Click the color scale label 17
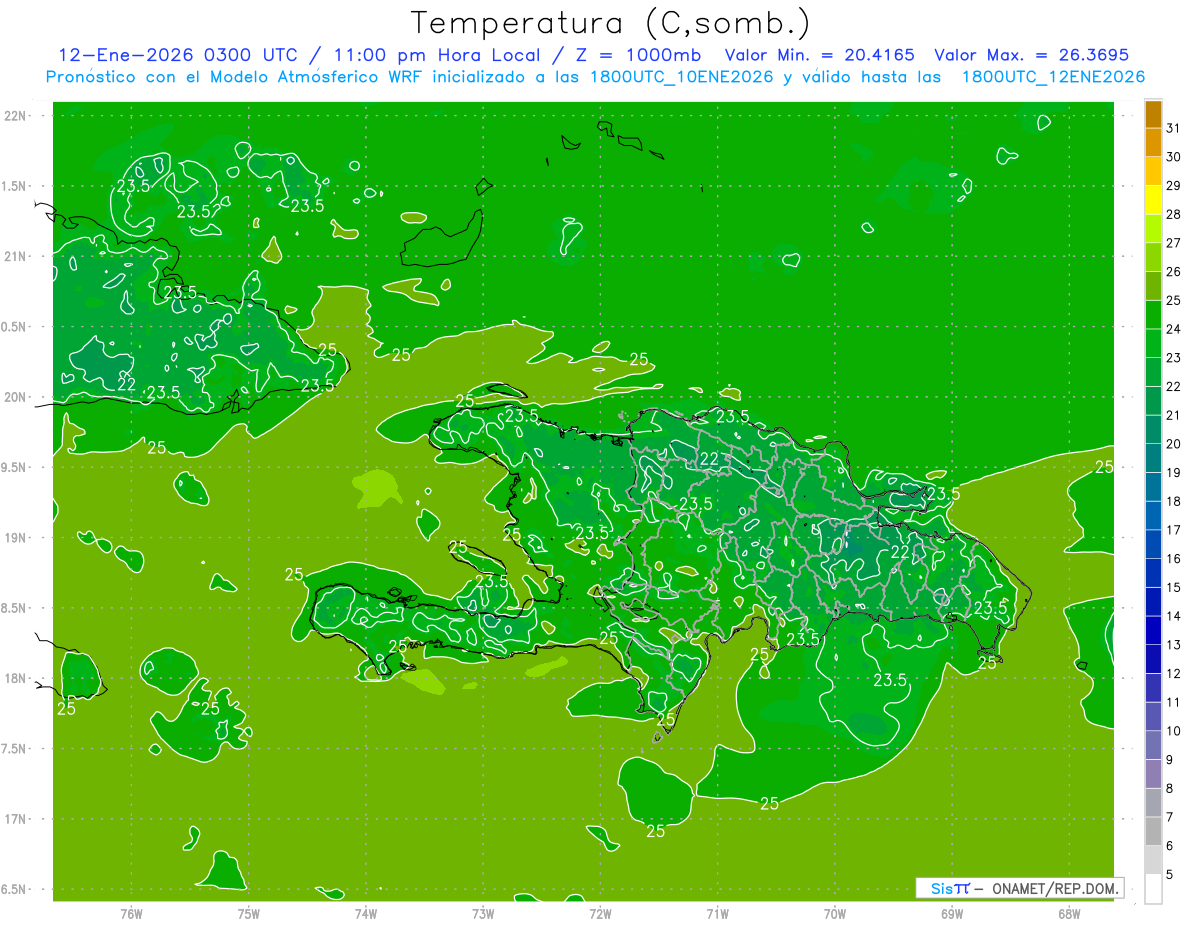The width and height of the screenshot is (1200, 927). (1174, 530)
